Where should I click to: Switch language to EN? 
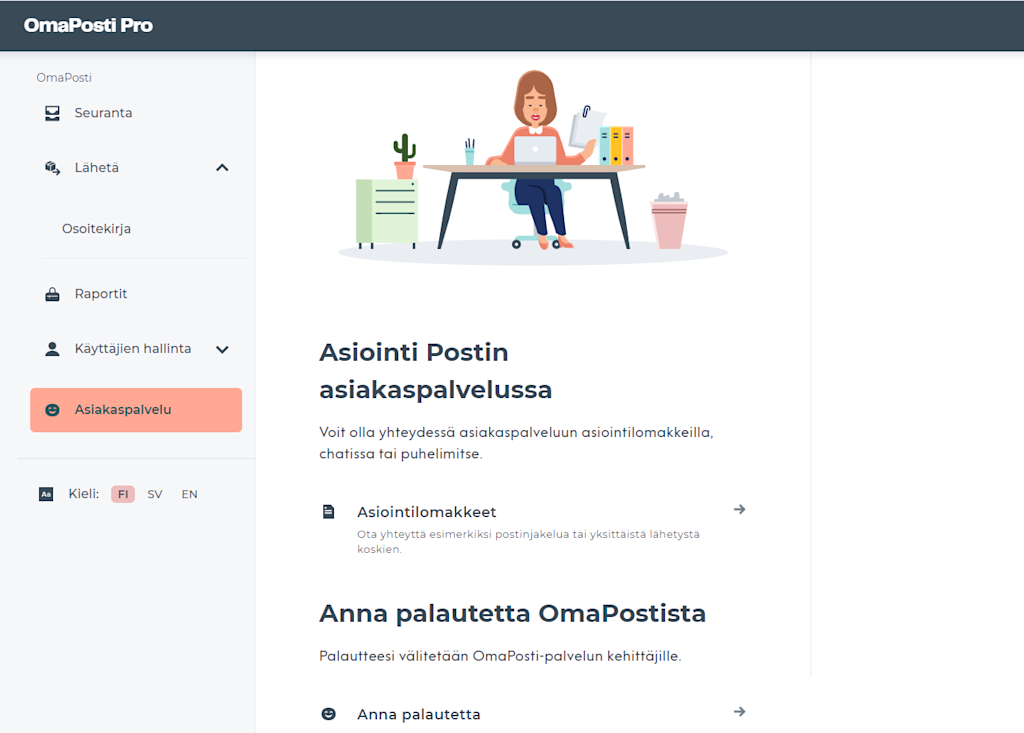tap(189, 494)
